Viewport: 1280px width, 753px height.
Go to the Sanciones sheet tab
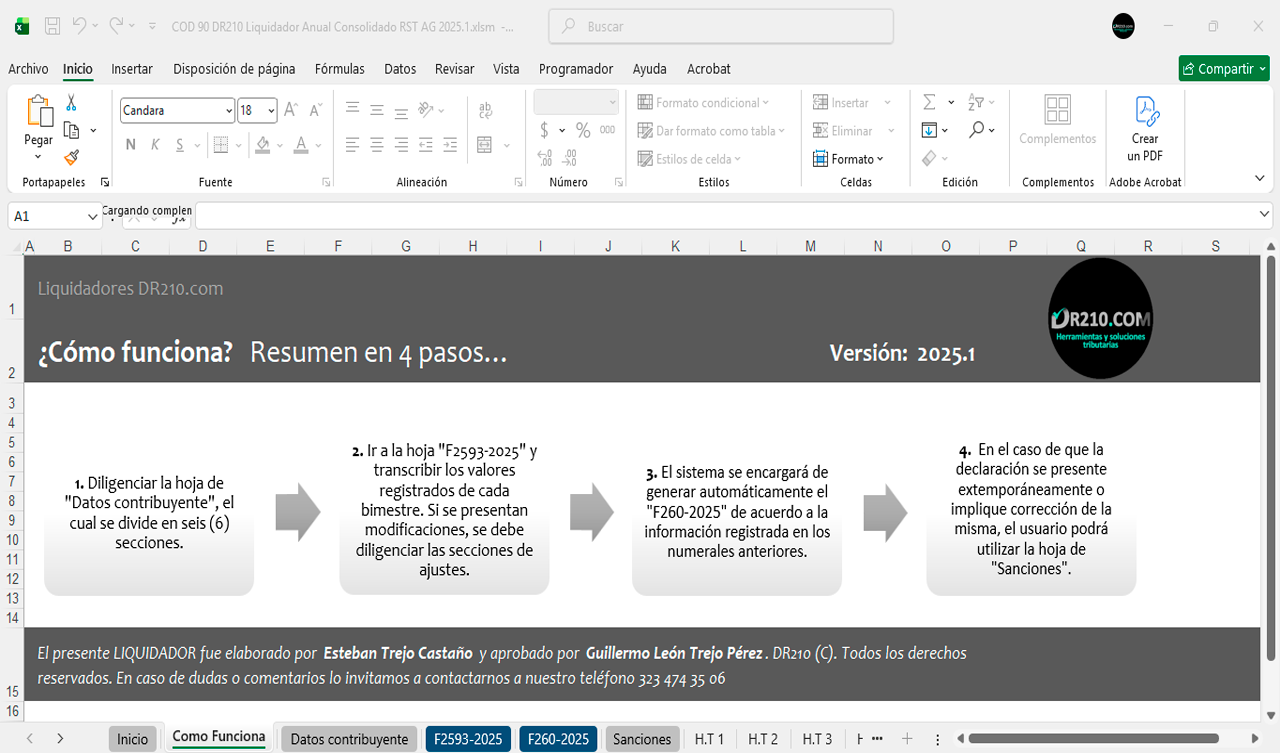click(x=641, y=739)
